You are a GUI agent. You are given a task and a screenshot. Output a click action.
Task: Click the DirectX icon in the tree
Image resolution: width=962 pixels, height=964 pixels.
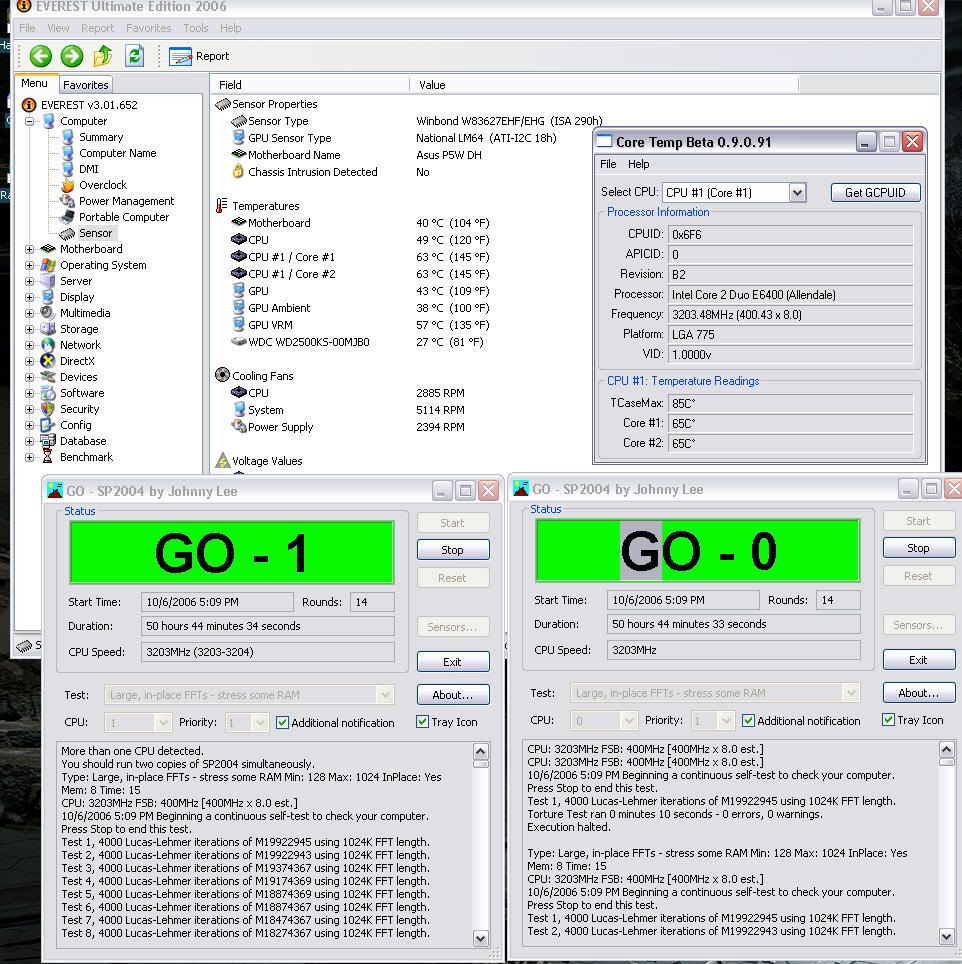coord(48,361)
